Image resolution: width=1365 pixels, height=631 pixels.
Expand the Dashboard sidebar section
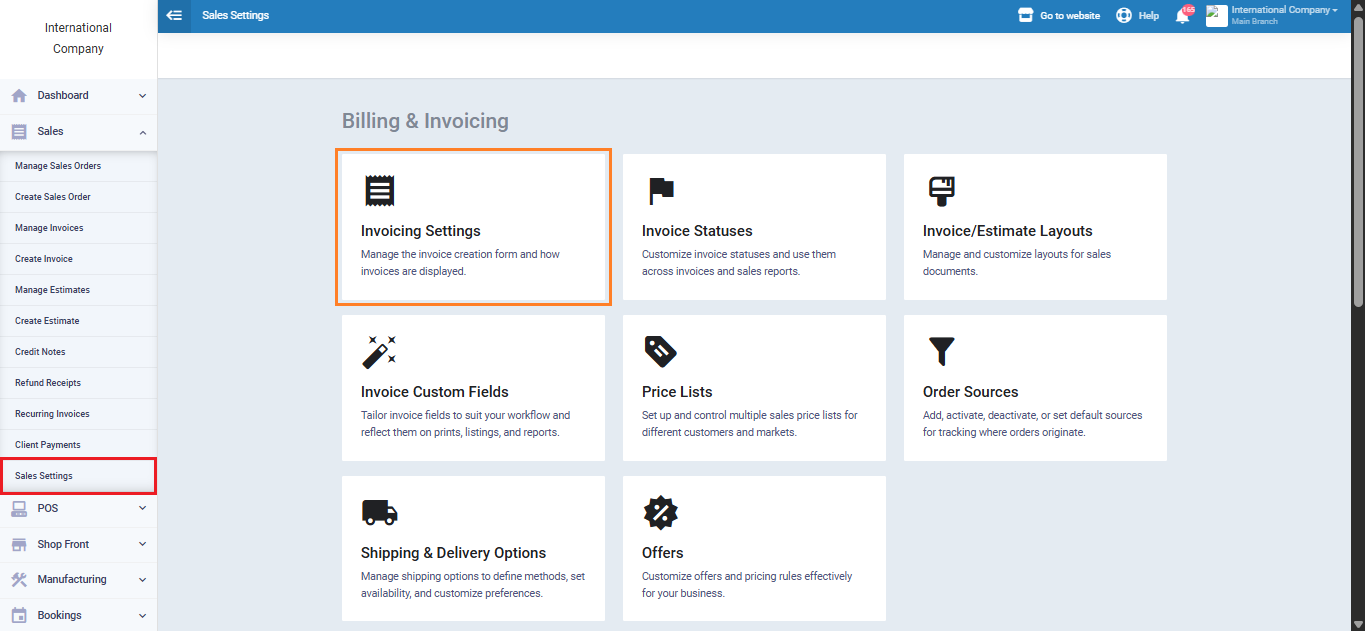pyautogui.click(x=78, y=96)
